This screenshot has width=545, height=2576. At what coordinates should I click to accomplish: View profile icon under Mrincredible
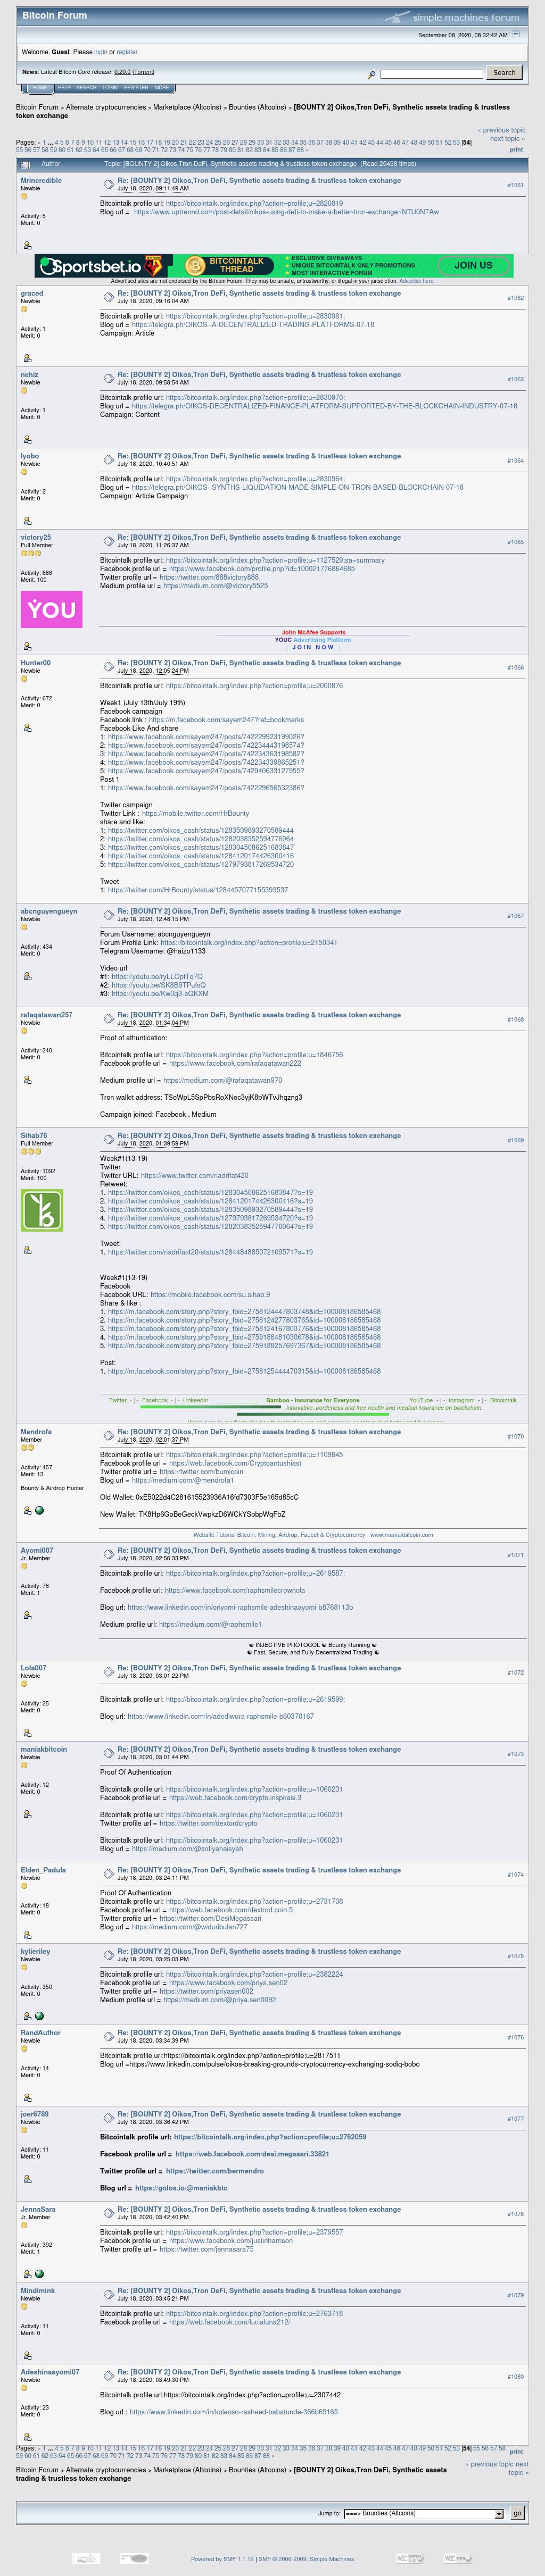pos(27,245)
